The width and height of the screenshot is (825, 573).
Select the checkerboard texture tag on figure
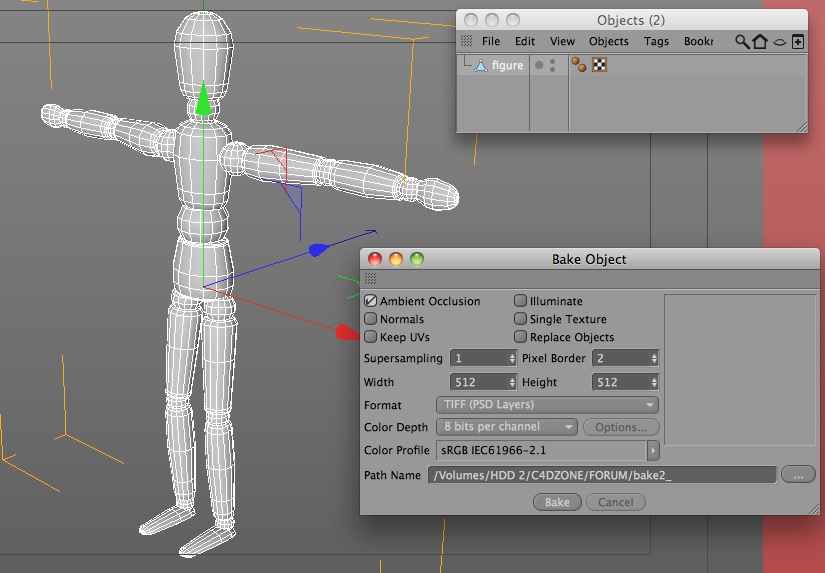pyautogui.click(x=600, y=65)
